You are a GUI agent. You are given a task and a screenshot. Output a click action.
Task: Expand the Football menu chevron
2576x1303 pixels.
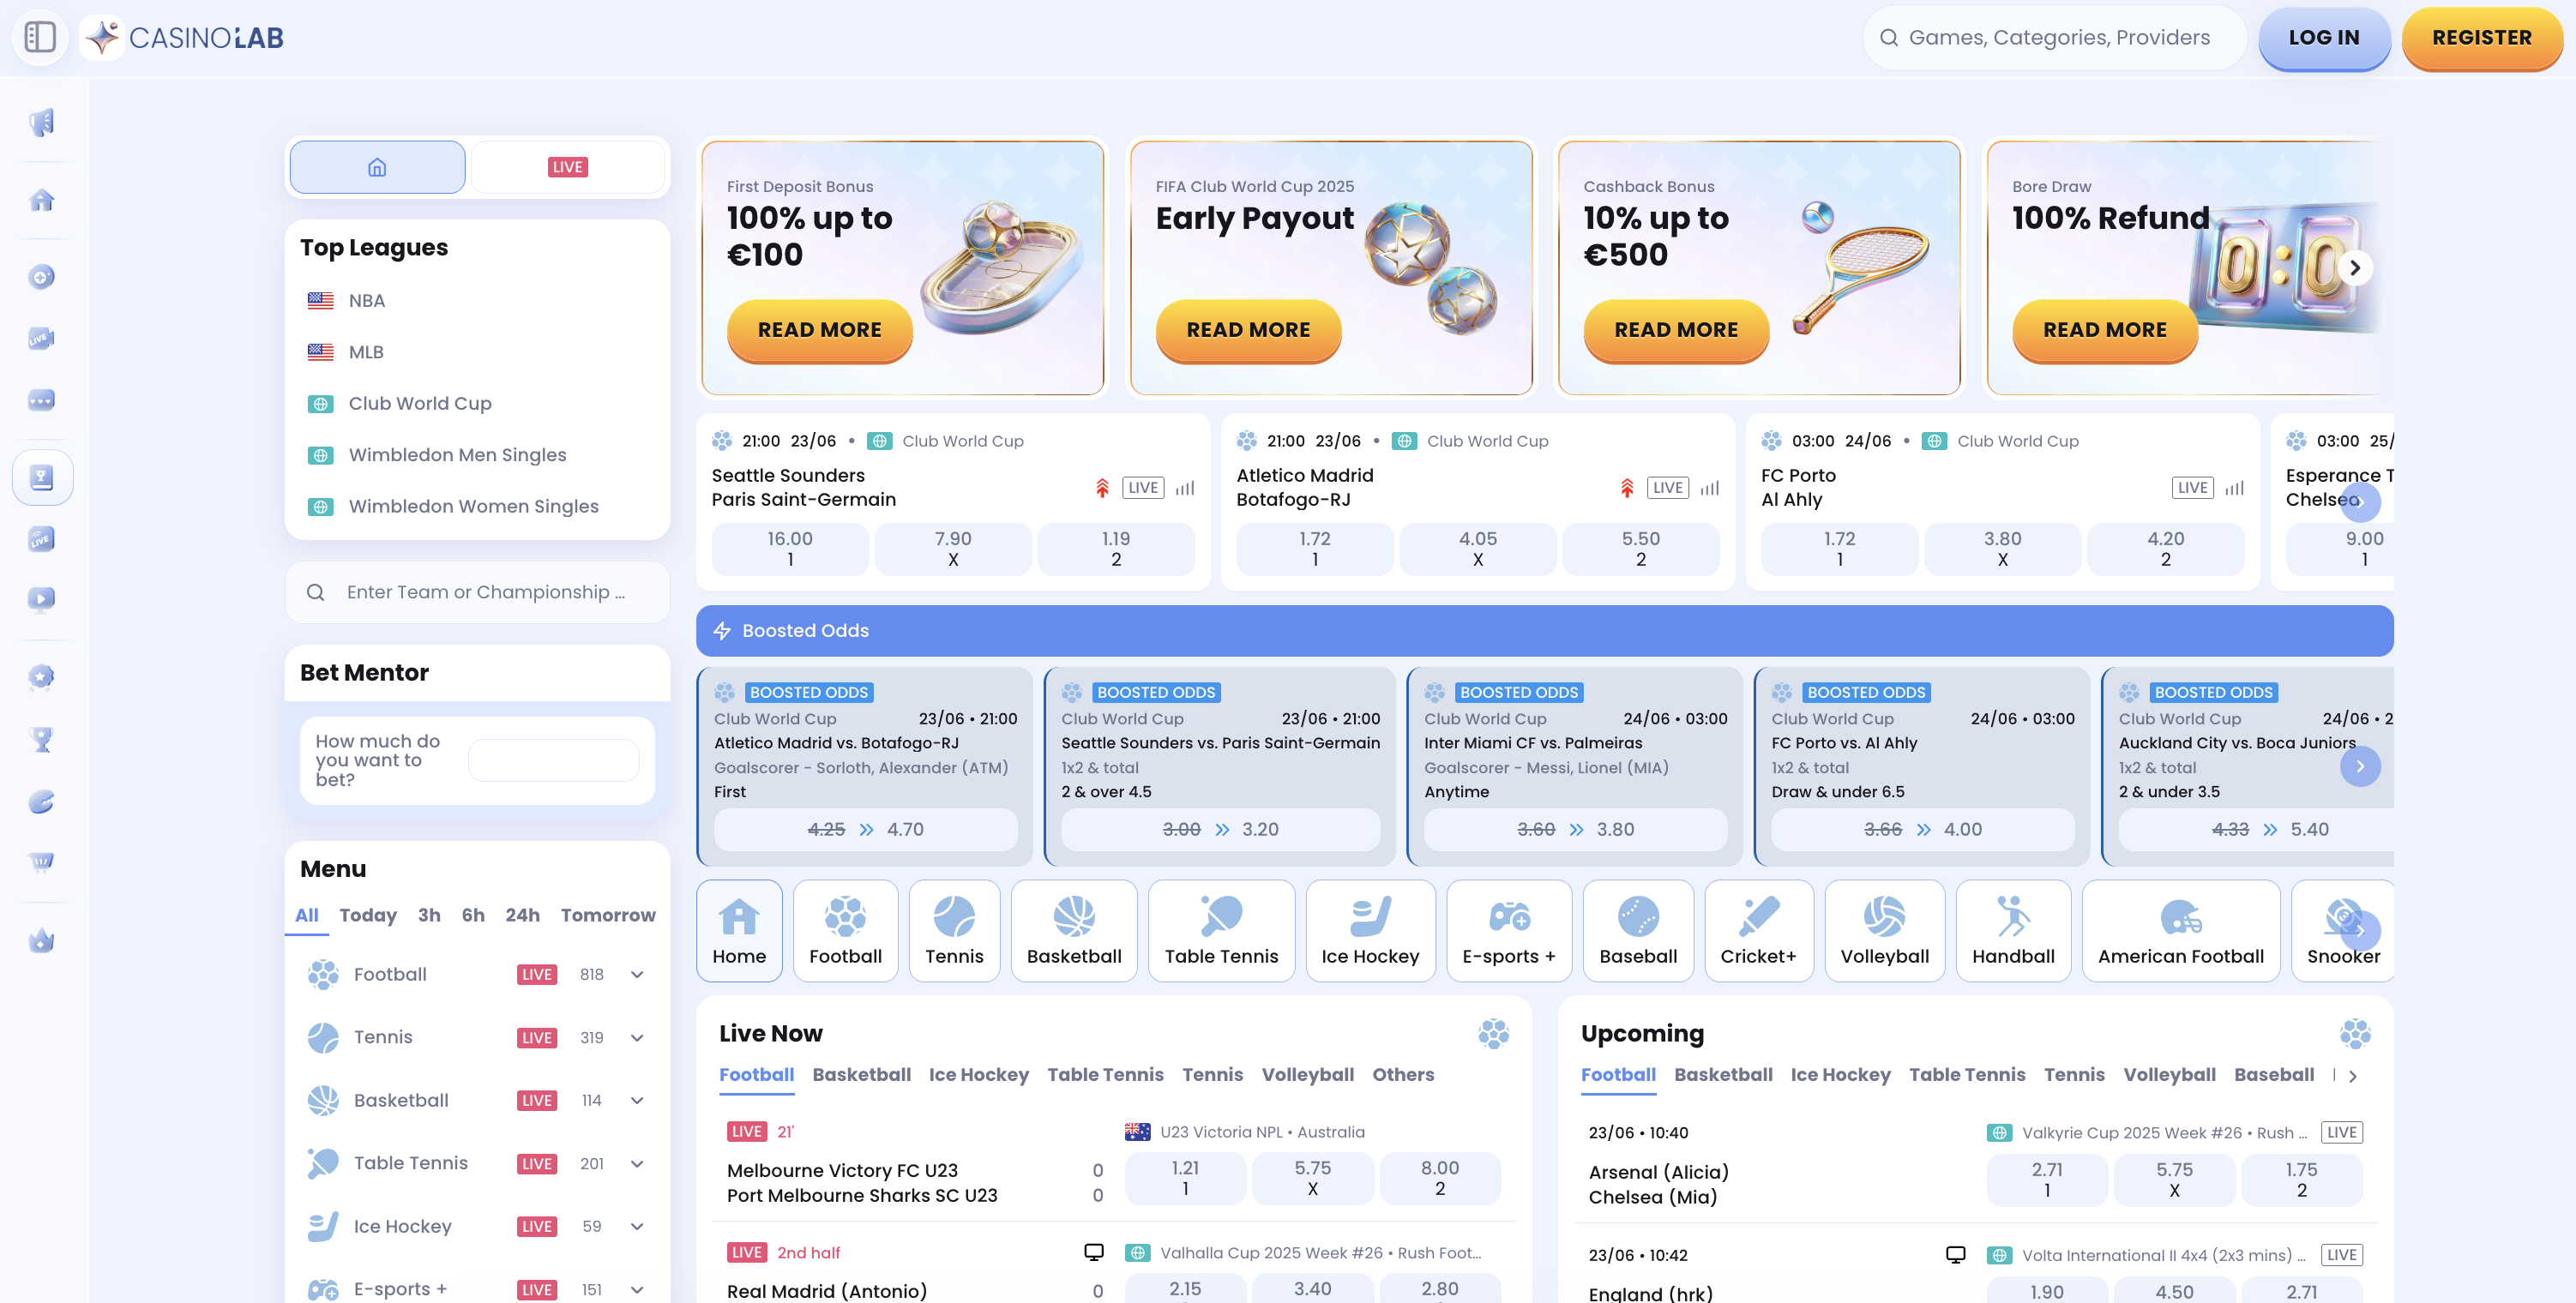point(637,974)
